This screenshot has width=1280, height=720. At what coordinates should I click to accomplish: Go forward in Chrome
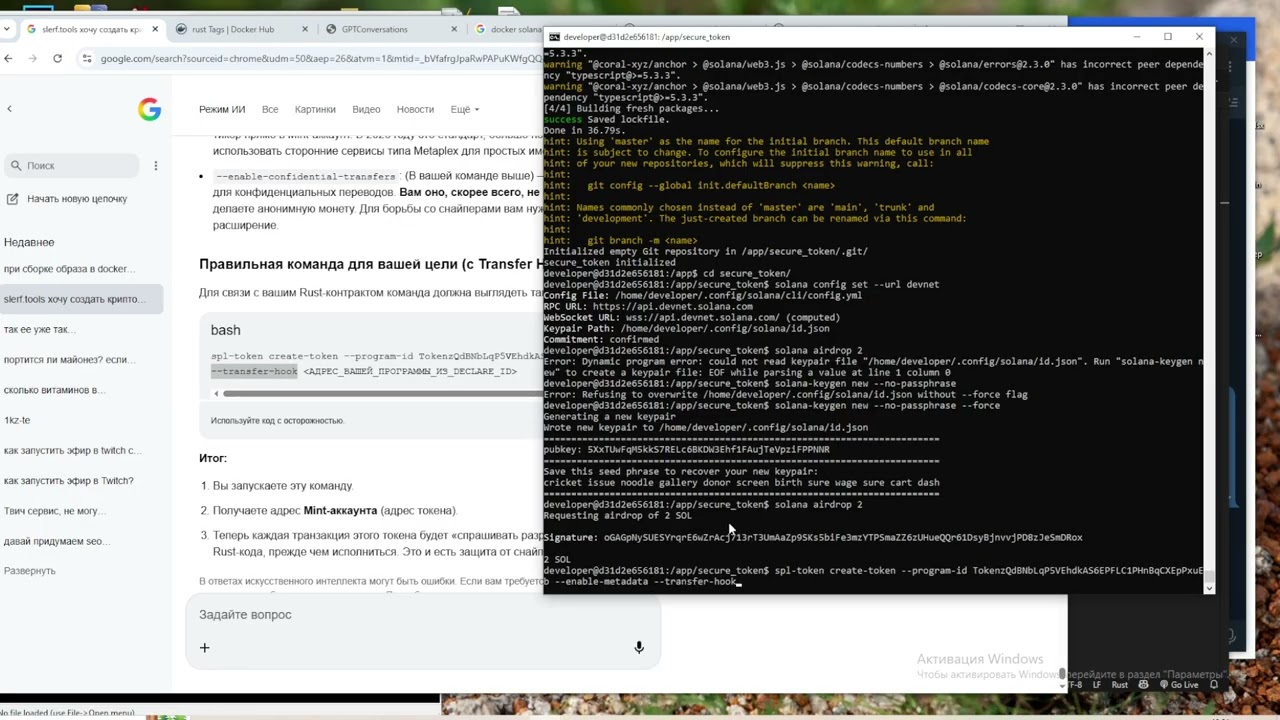33,59
